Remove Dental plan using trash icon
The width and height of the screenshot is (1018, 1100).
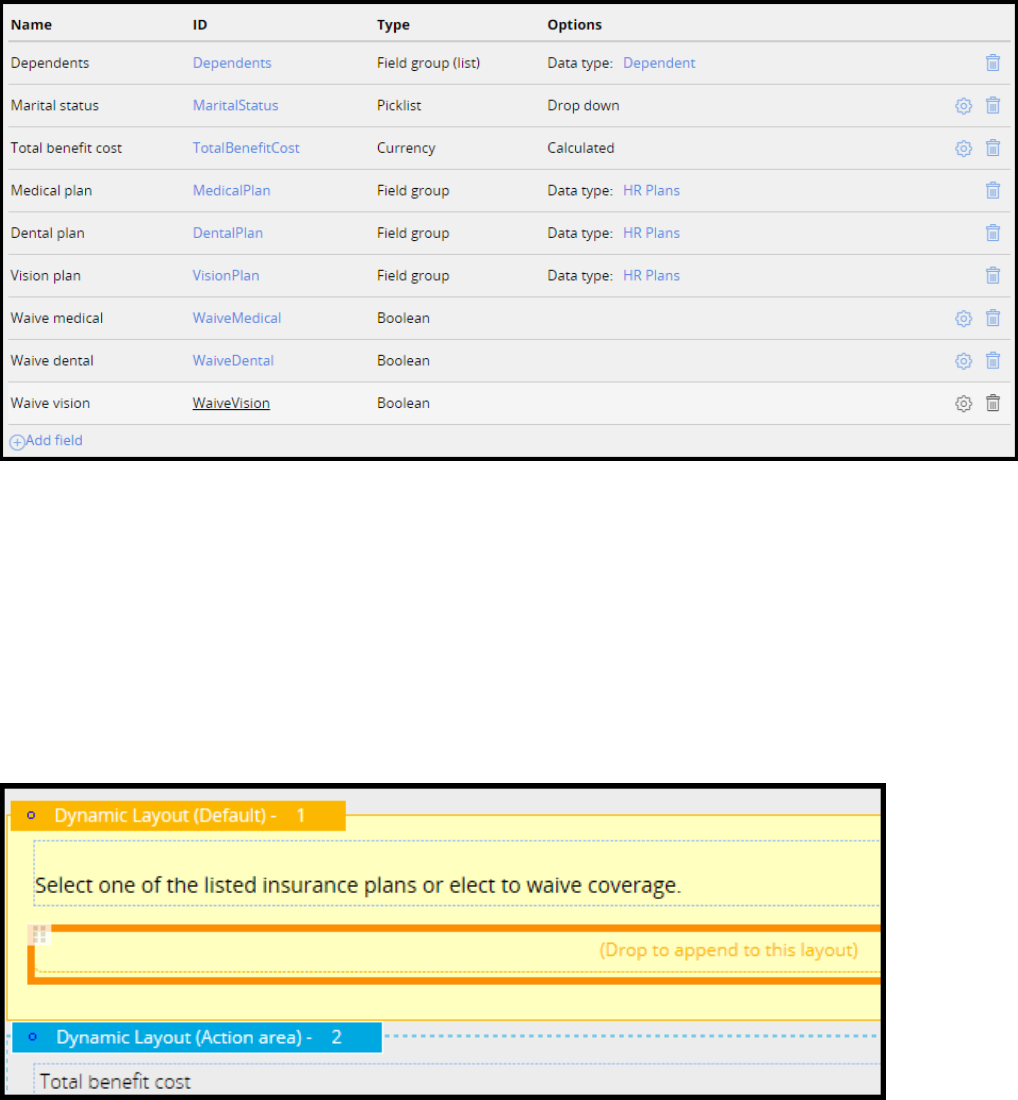pyautogui.click(x=993, y=233)
